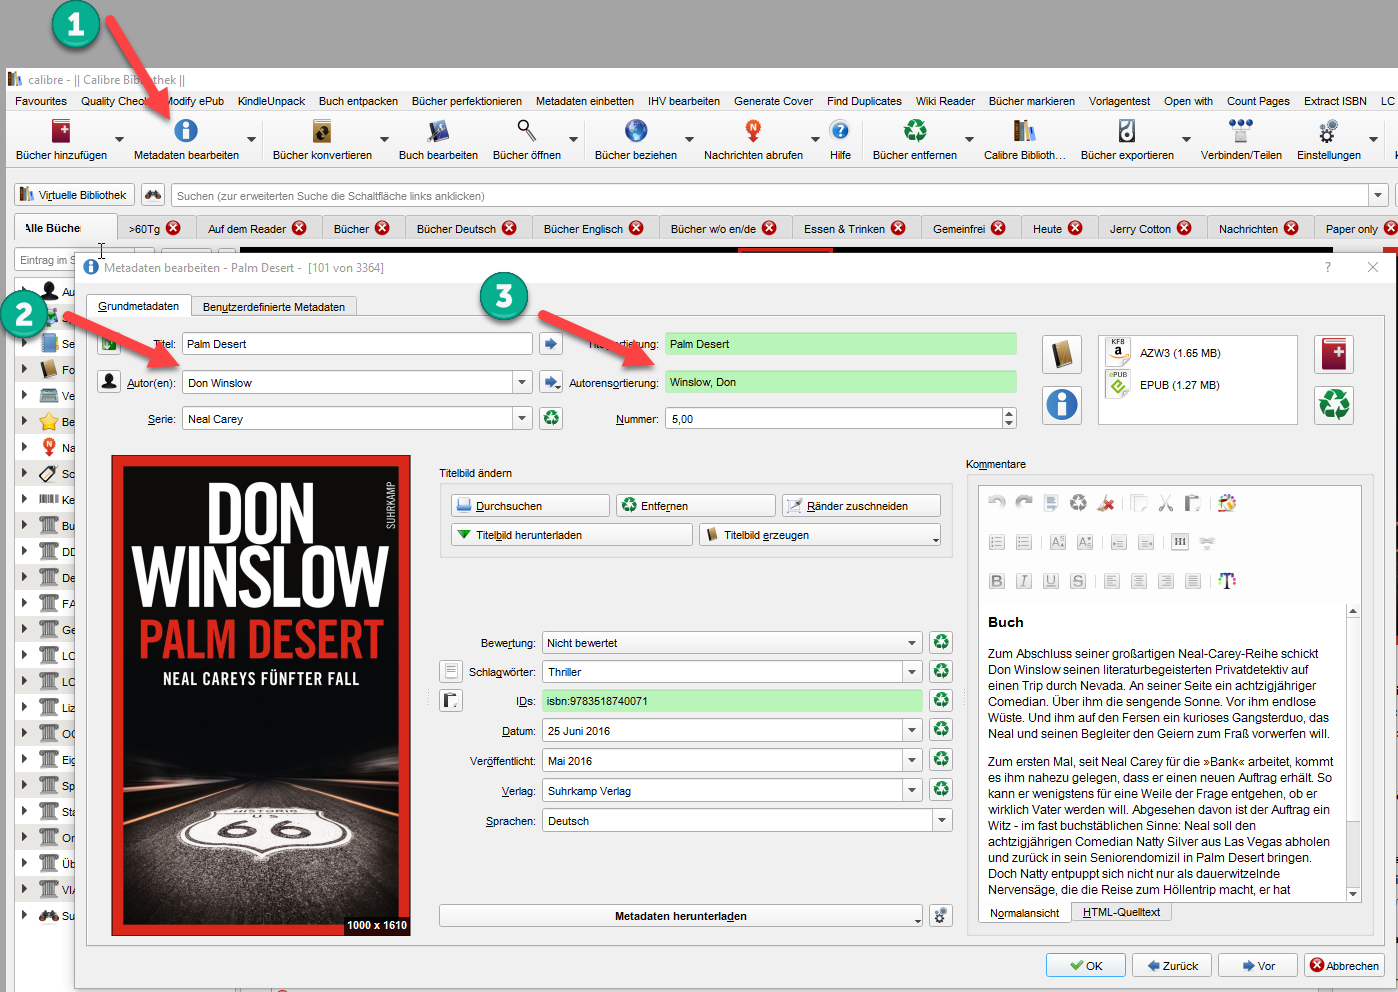The width and height of the screenshot is (1398, 992).
Task: Click the 'Bücher öffnen' magnifier icon
Action: click(x=526, y=131)
